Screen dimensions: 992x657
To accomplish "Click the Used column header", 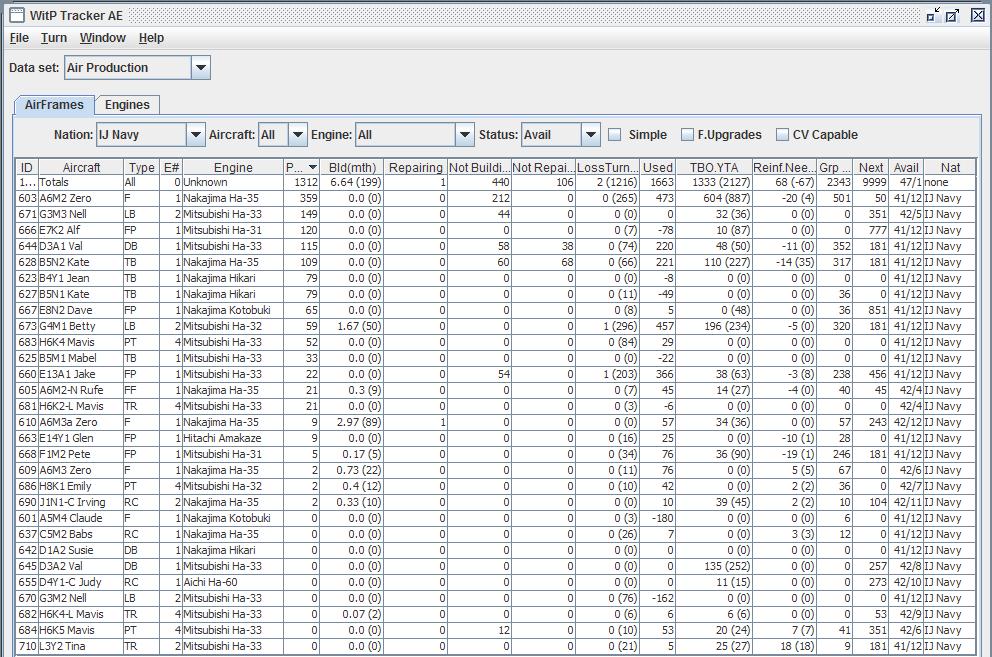I will click(x=657, y=167).
